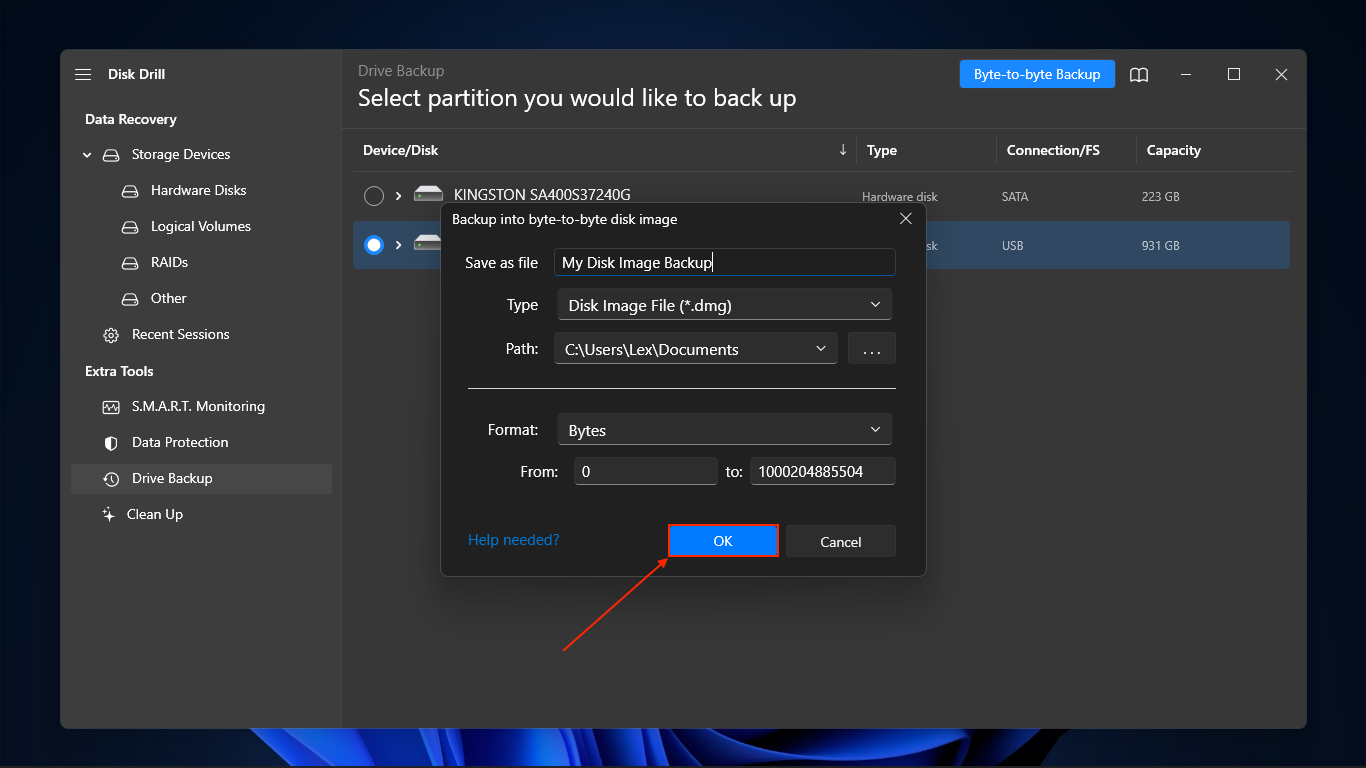The height and width of the screenshot is (768, 1366).
Task: Expand the selected USB disk row
Action: pos(398,245)
